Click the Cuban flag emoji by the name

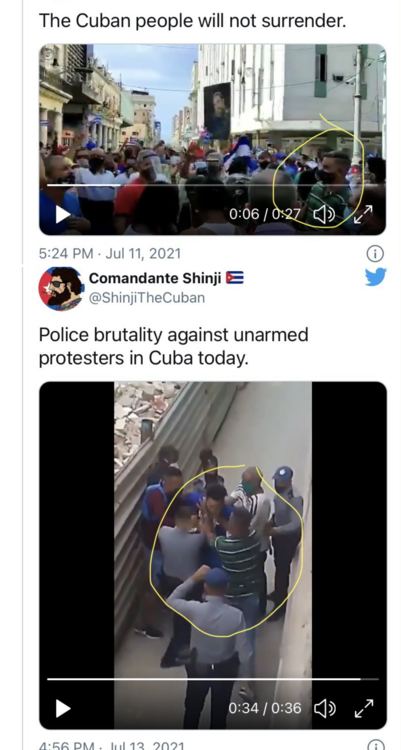[x=235, y=278]
